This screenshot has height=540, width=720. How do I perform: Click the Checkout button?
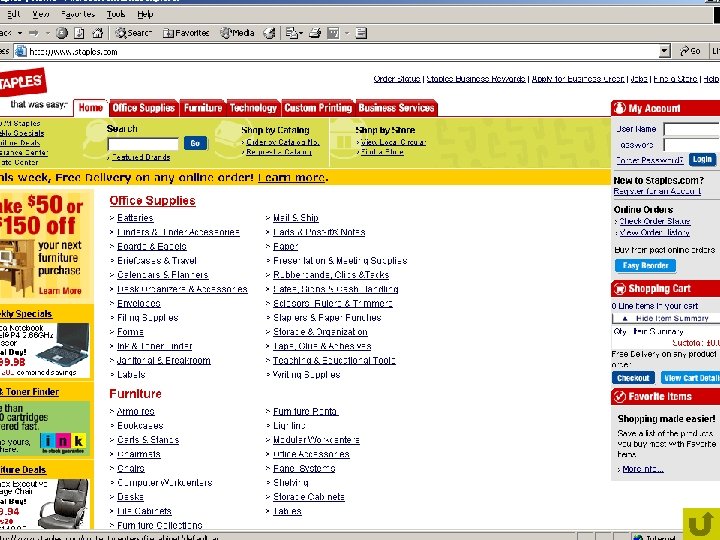pyautogui.click(x=633, y=378)
